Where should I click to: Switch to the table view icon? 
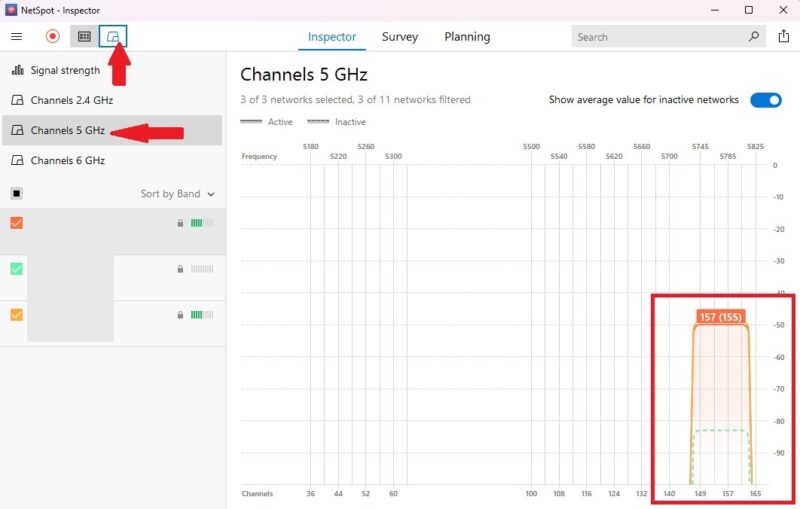pos(84,37)
